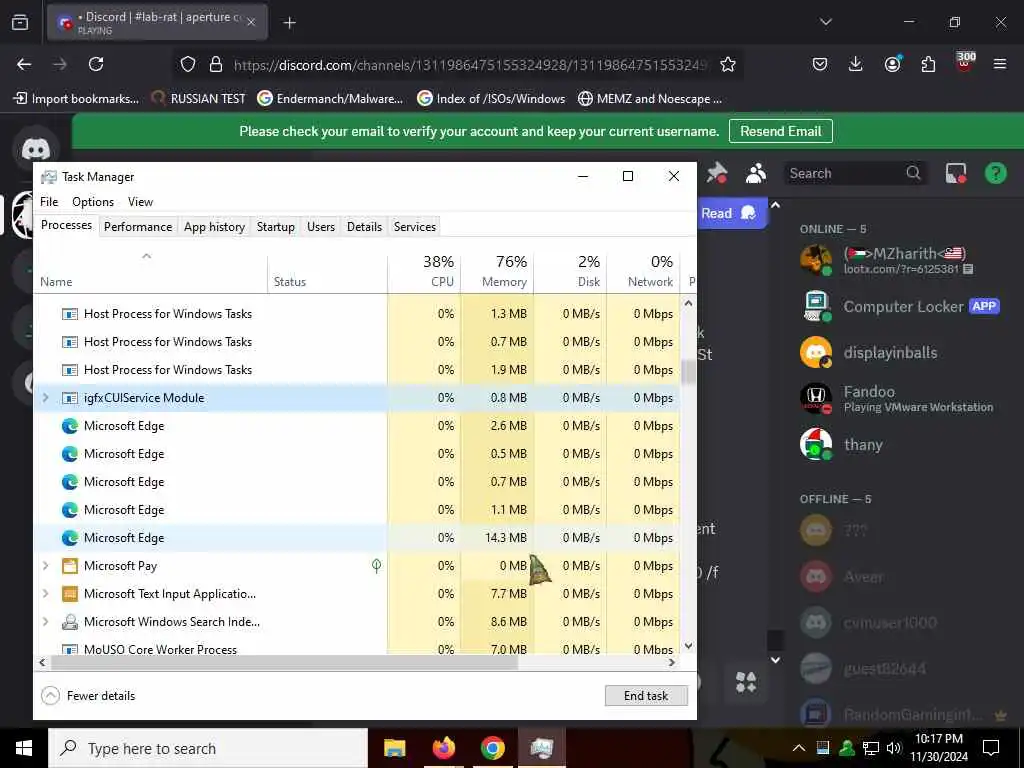1024x768 pixels.
Task: List all tabs dropdown arrow
Action: coord(825,22)
